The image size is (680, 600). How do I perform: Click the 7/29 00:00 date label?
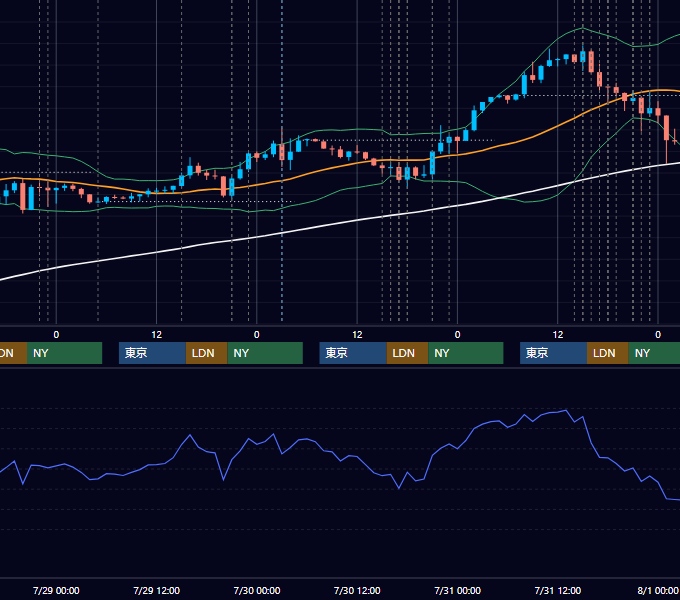[56, 590]
